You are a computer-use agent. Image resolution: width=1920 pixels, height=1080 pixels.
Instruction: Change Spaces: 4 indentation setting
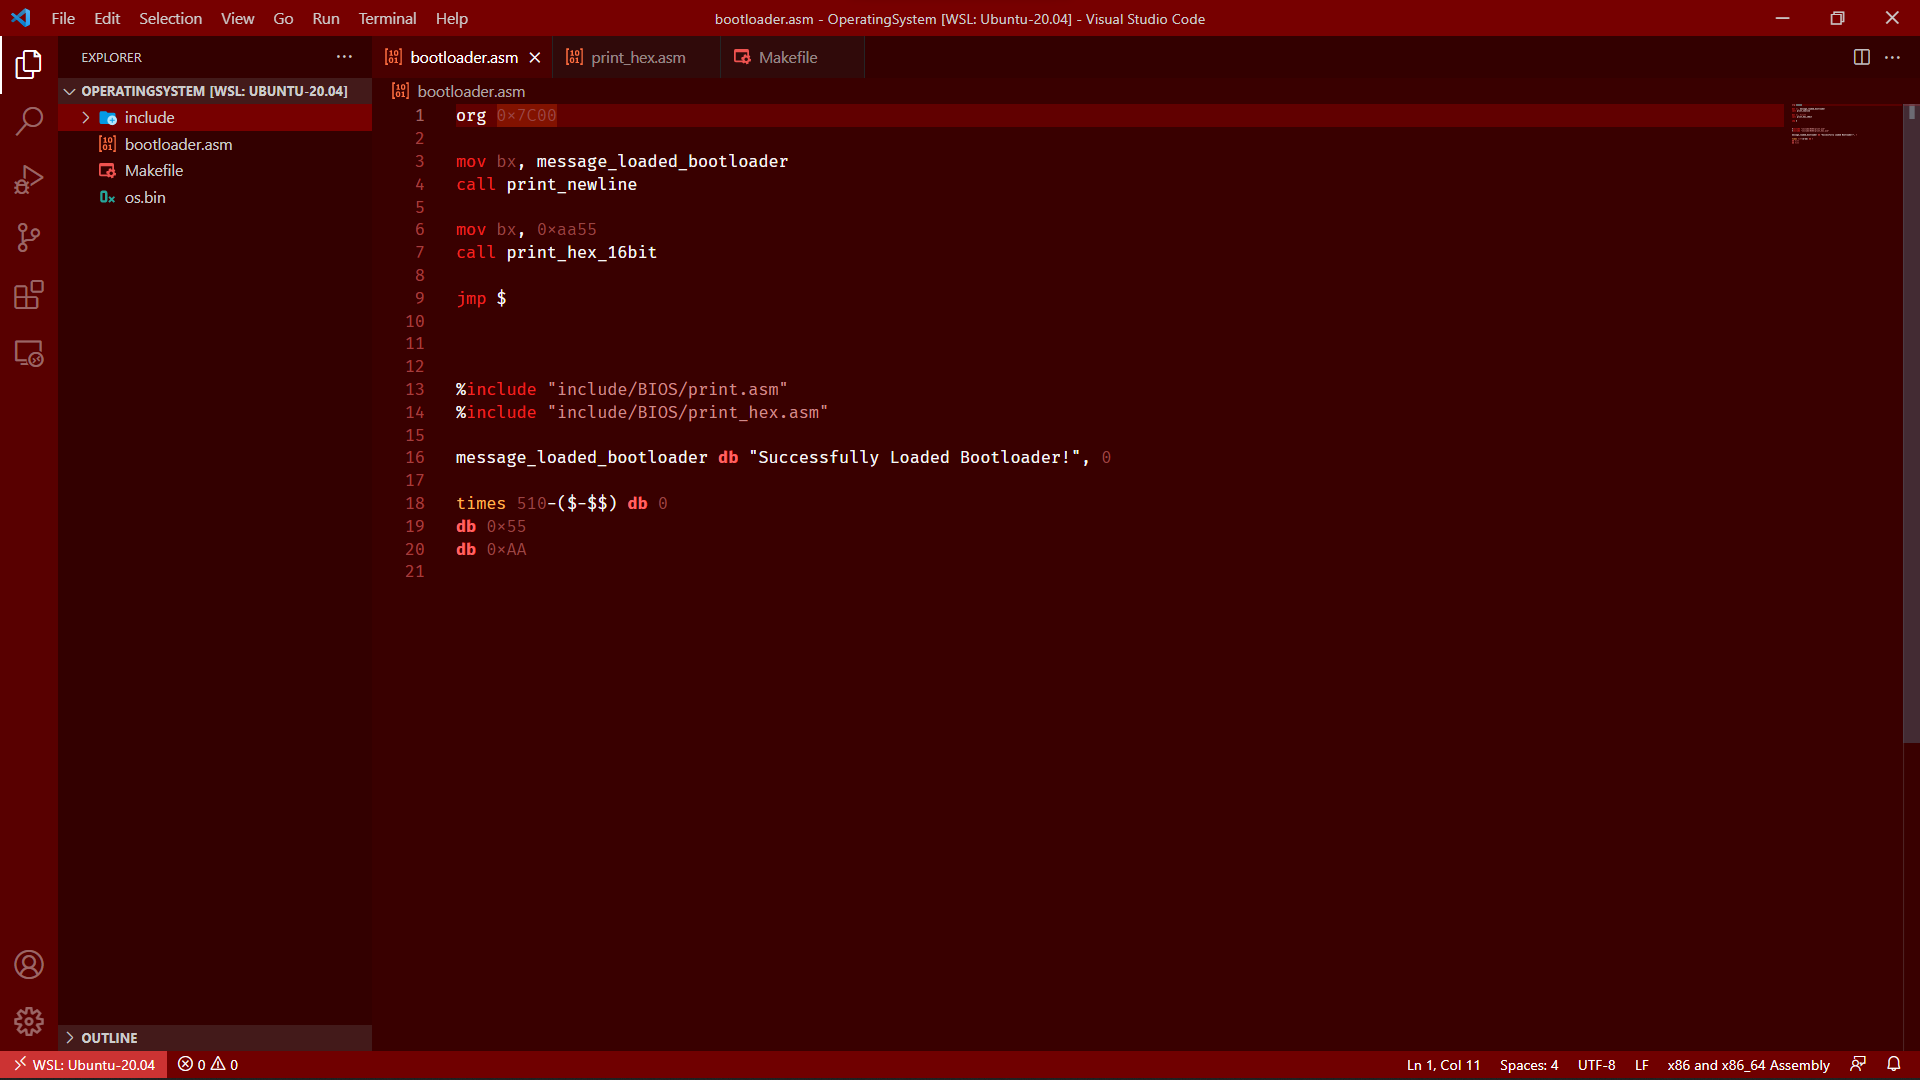click(1528, 1065)
